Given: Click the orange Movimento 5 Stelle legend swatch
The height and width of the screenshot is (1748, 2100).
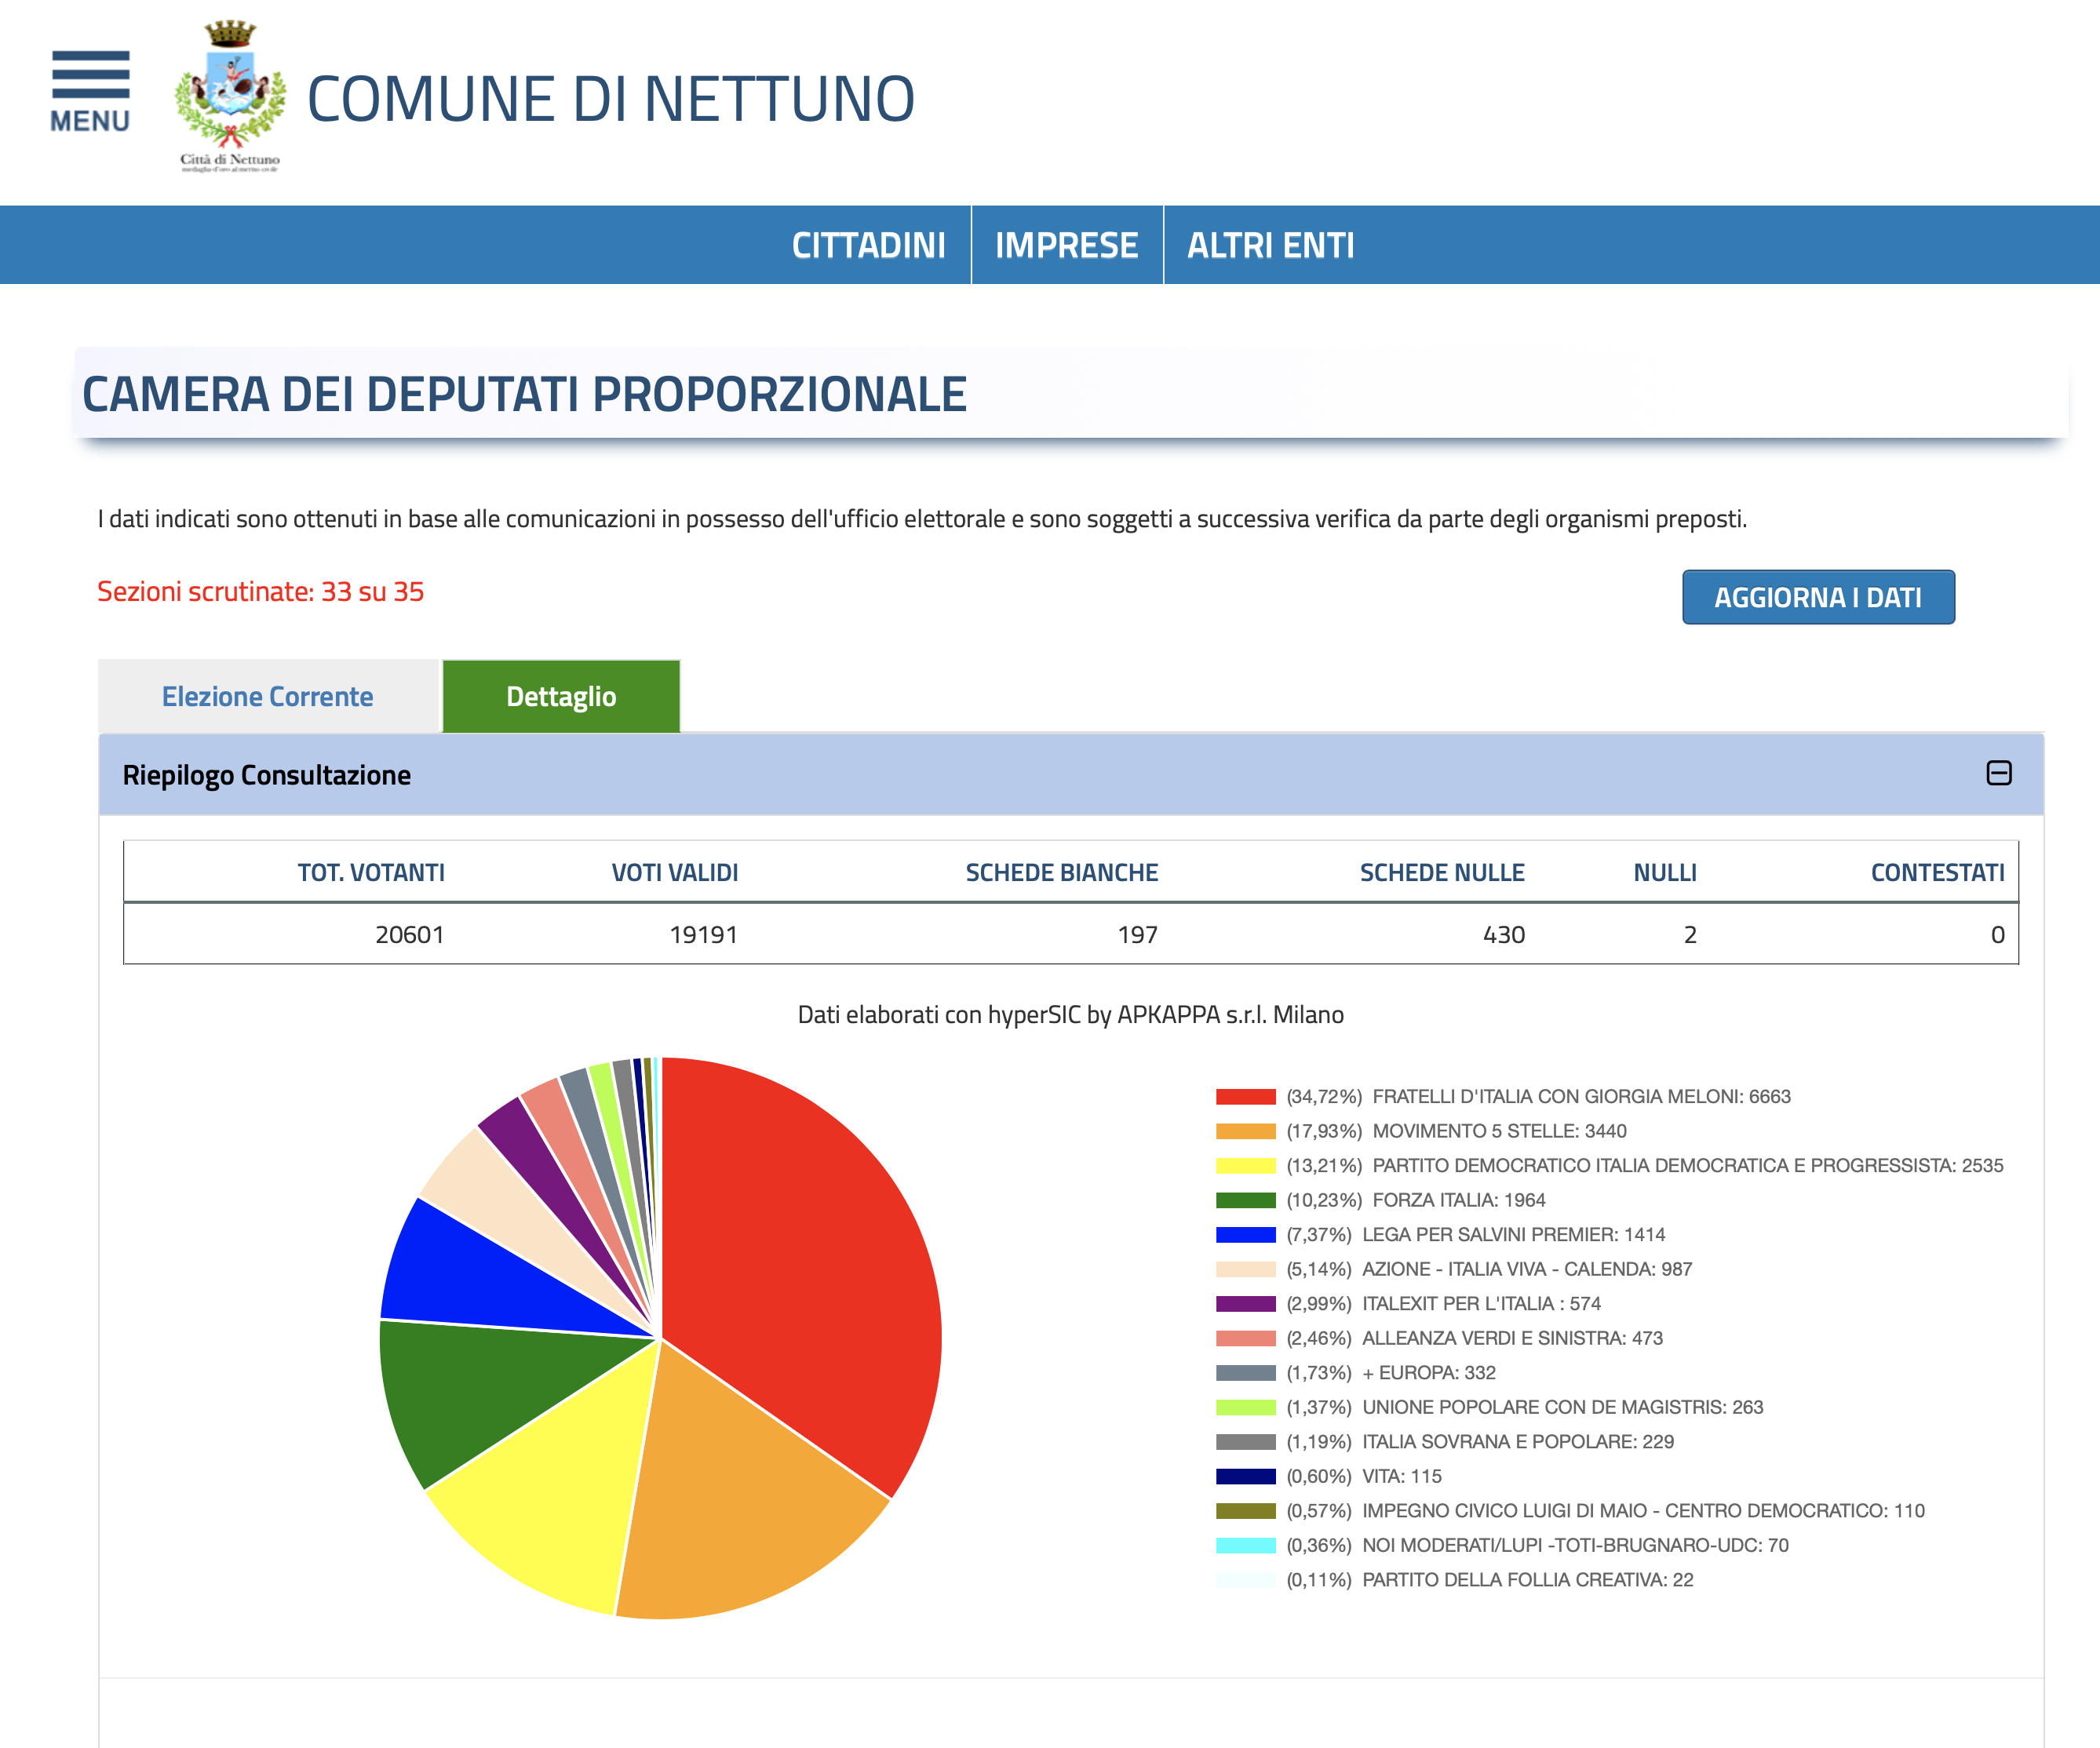Looking at the screenshot, I should click(1245, 1131).
